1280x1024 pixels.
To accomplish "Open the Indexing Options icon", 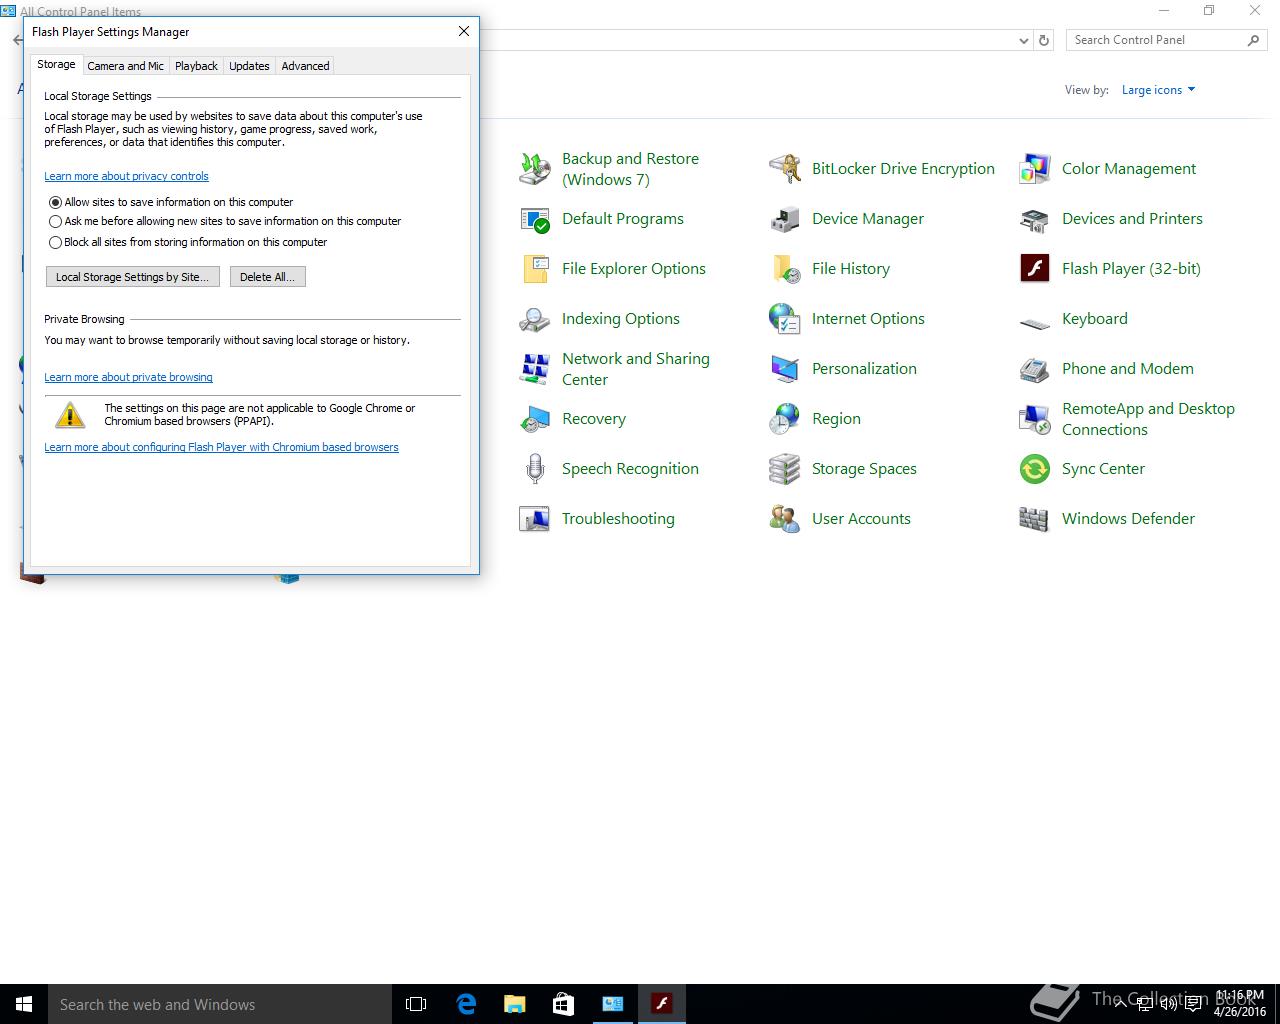I will [x=535, y=319].
